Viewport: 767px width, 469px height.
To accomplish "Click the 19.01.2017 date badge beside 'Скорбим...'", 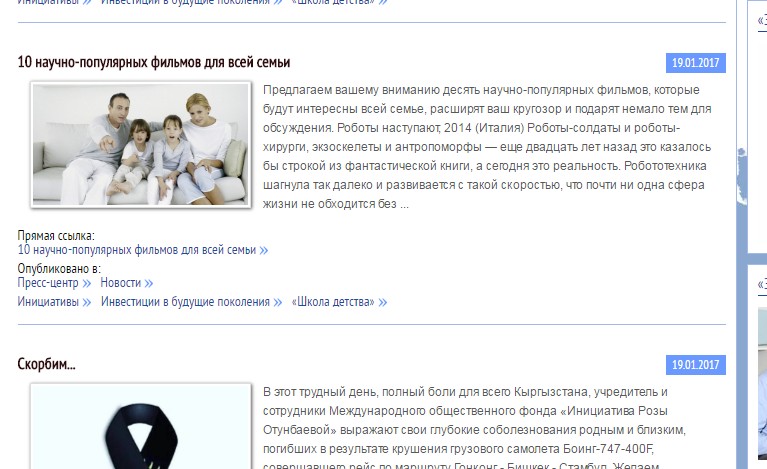I will (x=696, y=365).
